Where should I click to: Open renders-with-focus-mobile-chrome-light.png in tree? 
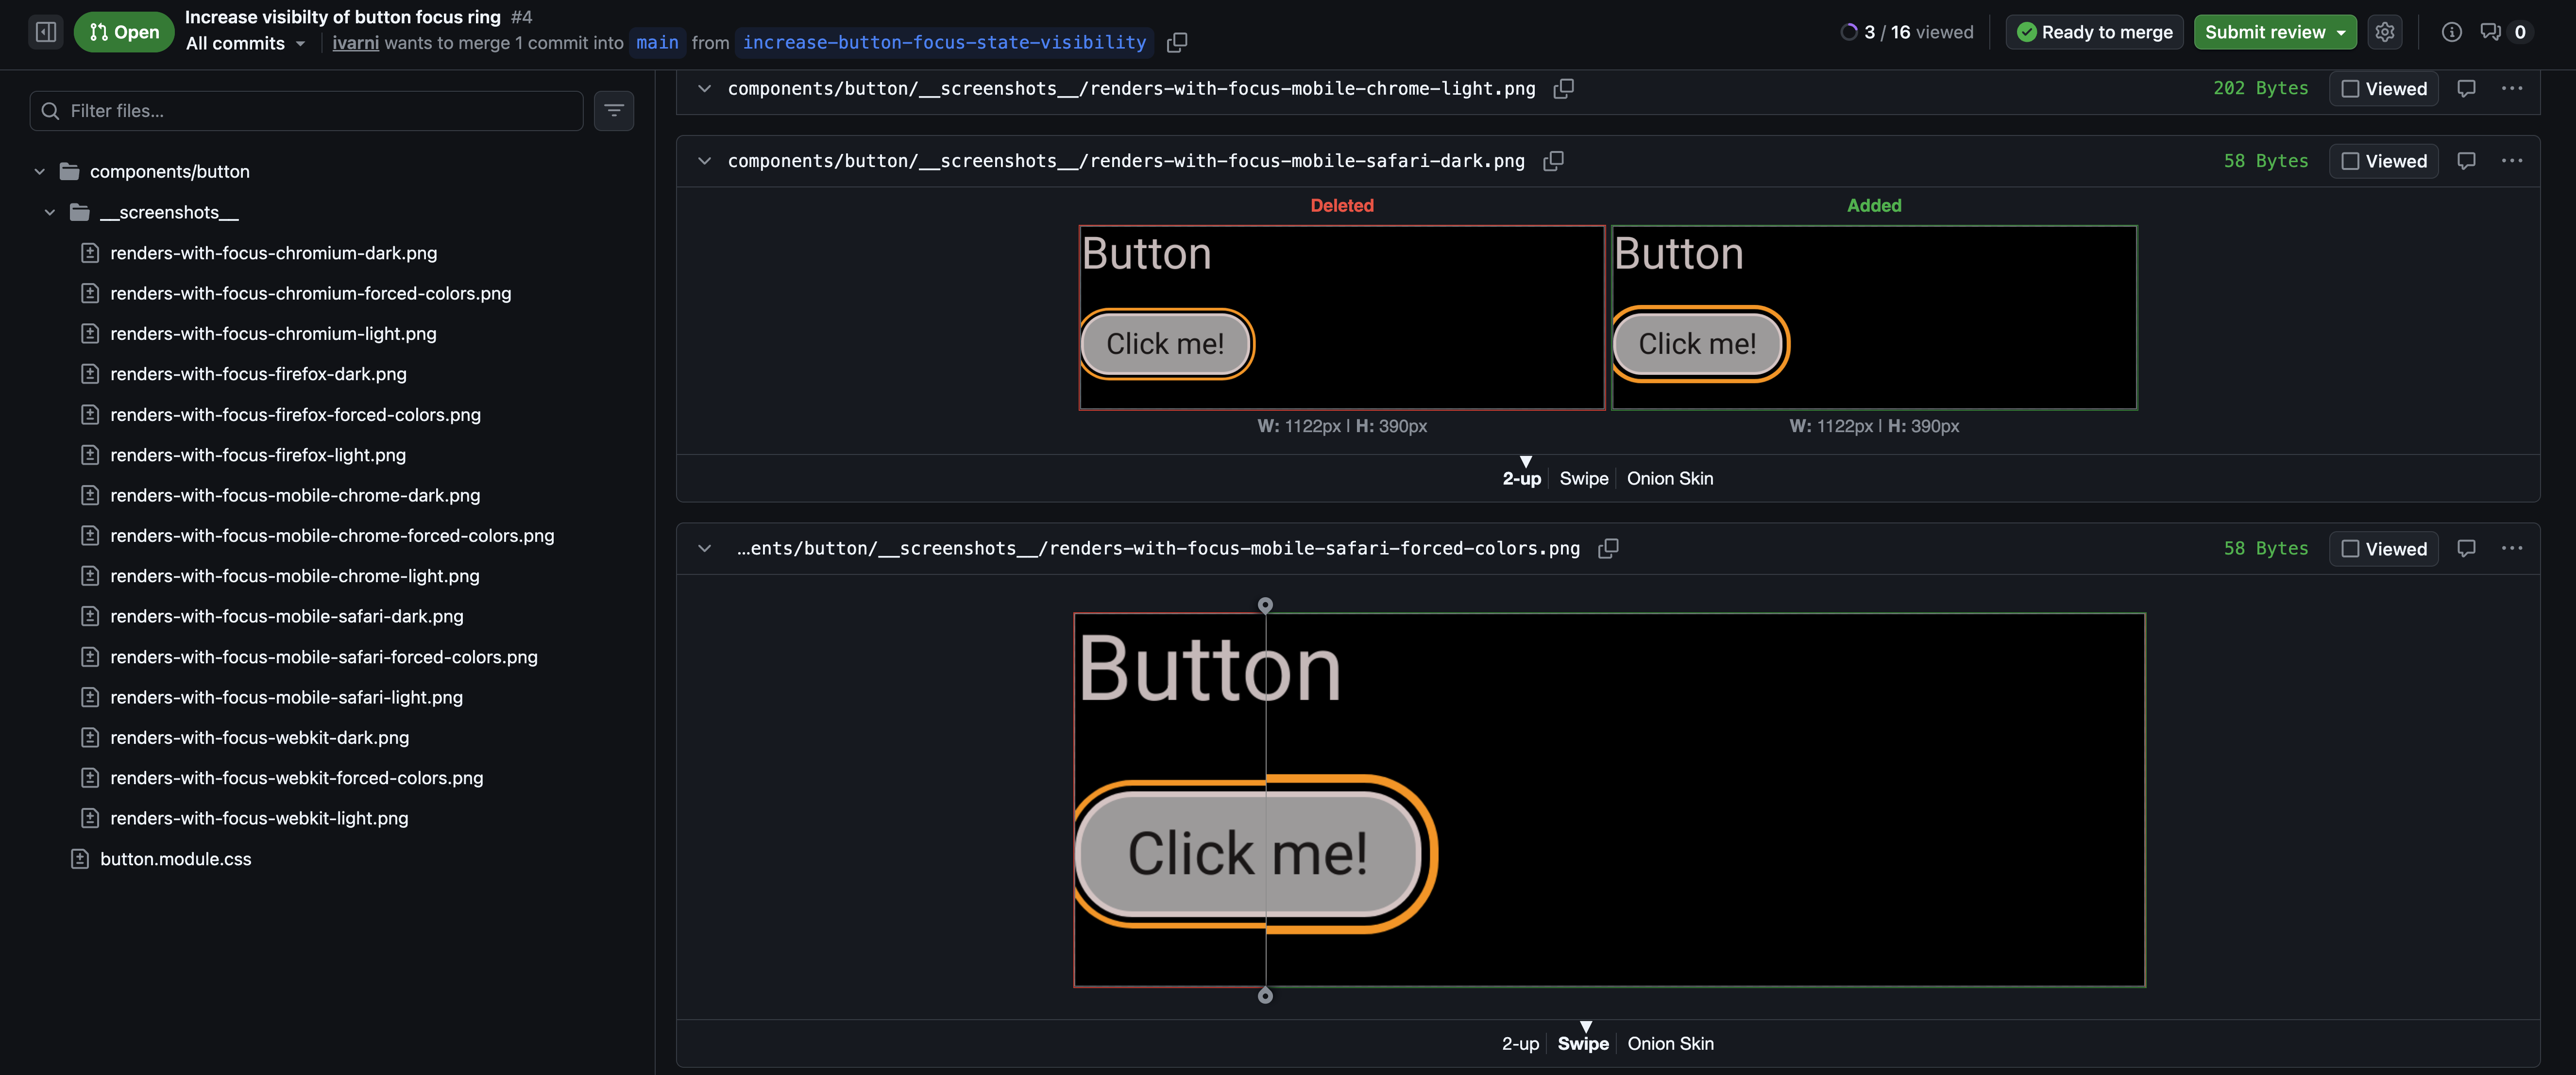[x=295, y=576]
